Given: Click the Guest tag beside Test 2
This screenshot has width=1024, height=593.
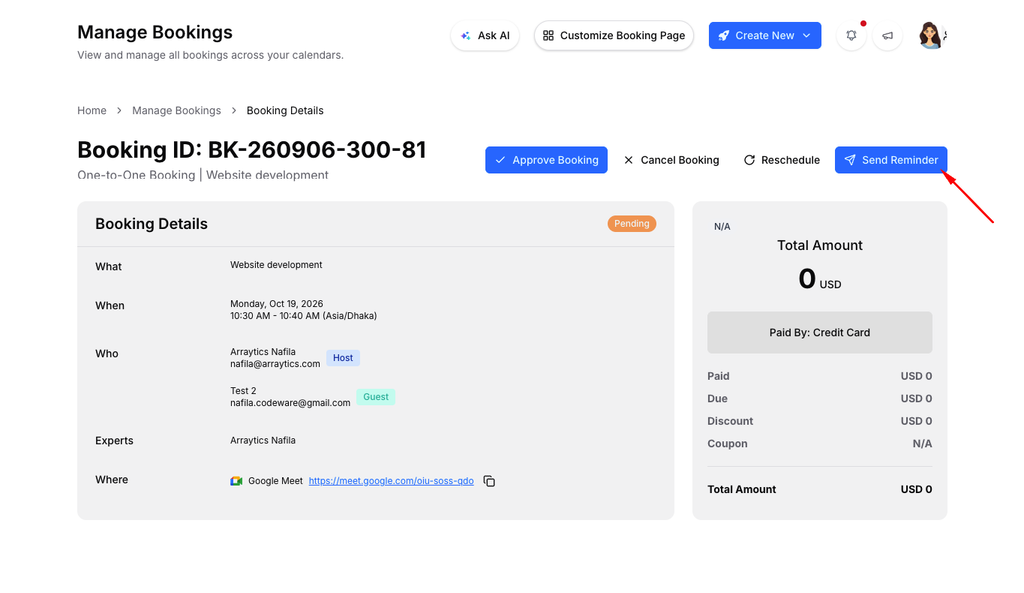Looking at the screenshot, I should click(376, 397).
